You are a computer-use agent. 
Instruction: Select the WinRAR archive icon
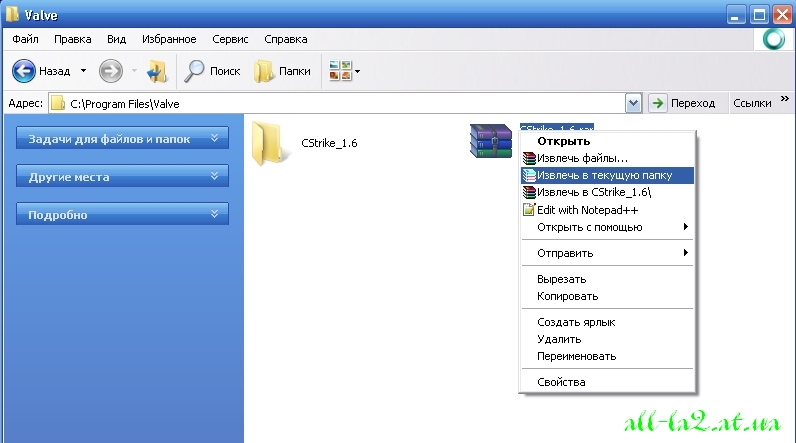coord(490,141)
